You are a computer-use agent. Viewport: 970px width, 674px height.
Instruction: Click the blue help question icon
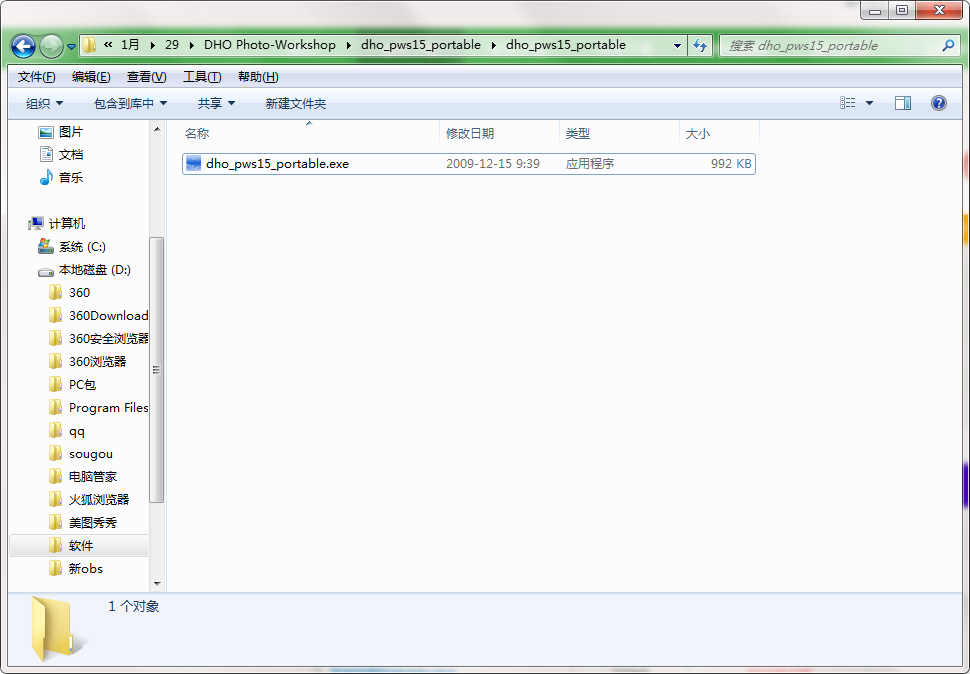click(x=938, y=103)
